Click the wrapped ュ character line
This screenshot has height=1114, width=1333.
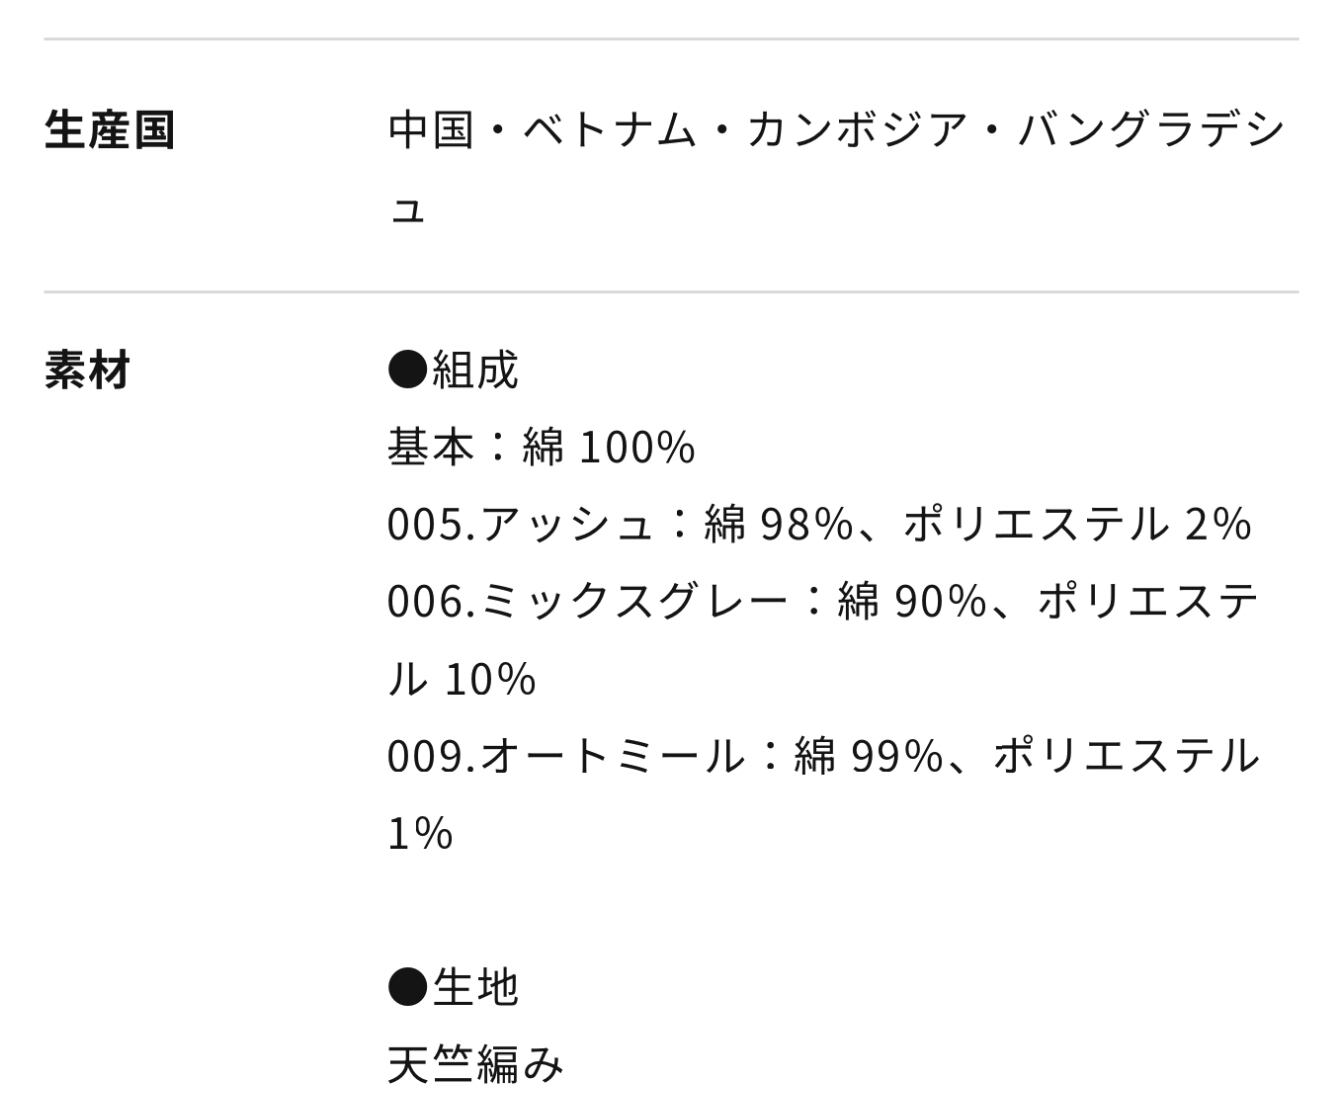[407, 209]
